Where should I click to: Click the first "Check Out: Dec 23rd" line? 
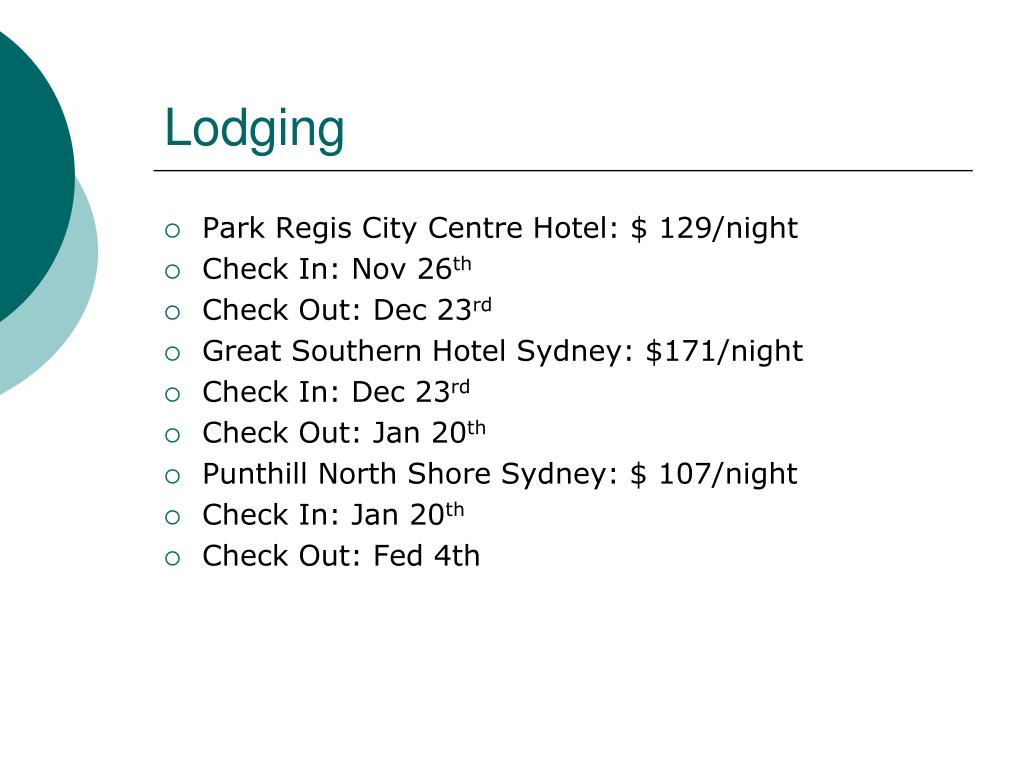346,311
